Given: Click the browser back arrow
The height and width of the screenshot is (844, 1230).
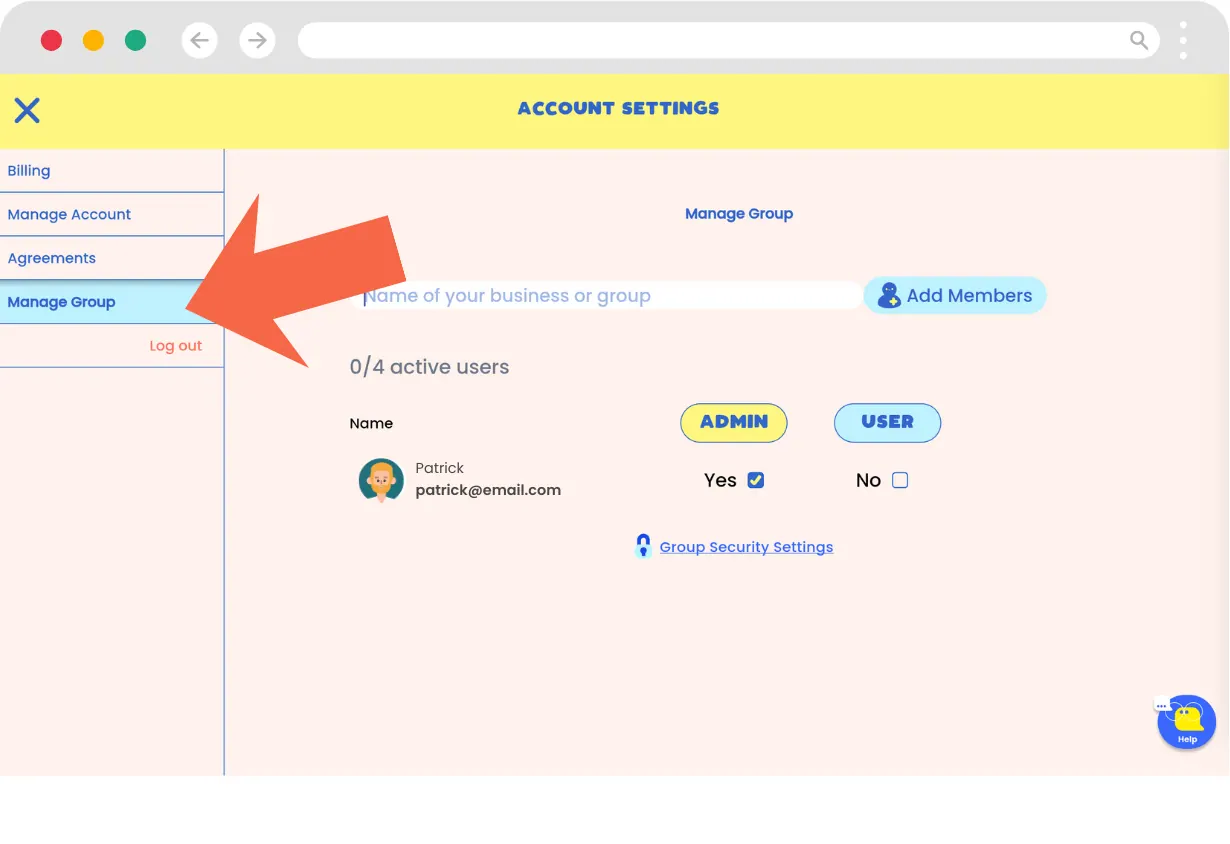Looking at the screenshot, I should click(200, 40).
